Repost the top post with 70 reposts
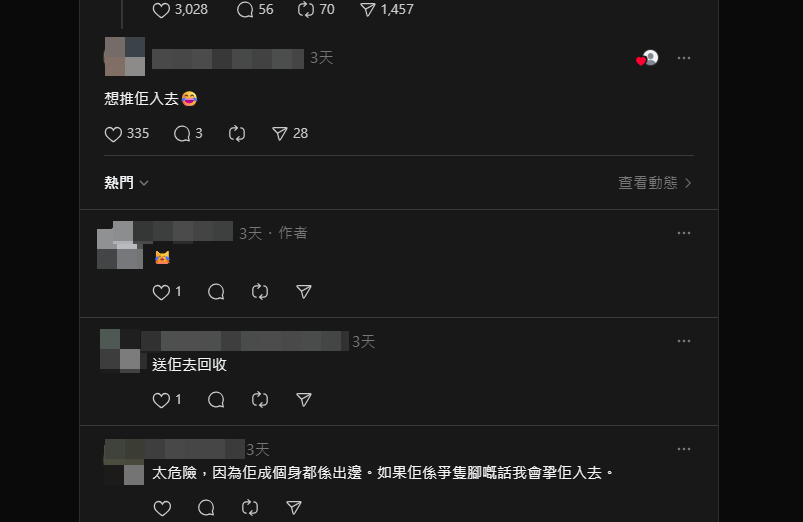 pyautogui.click(x=316, y=10)
